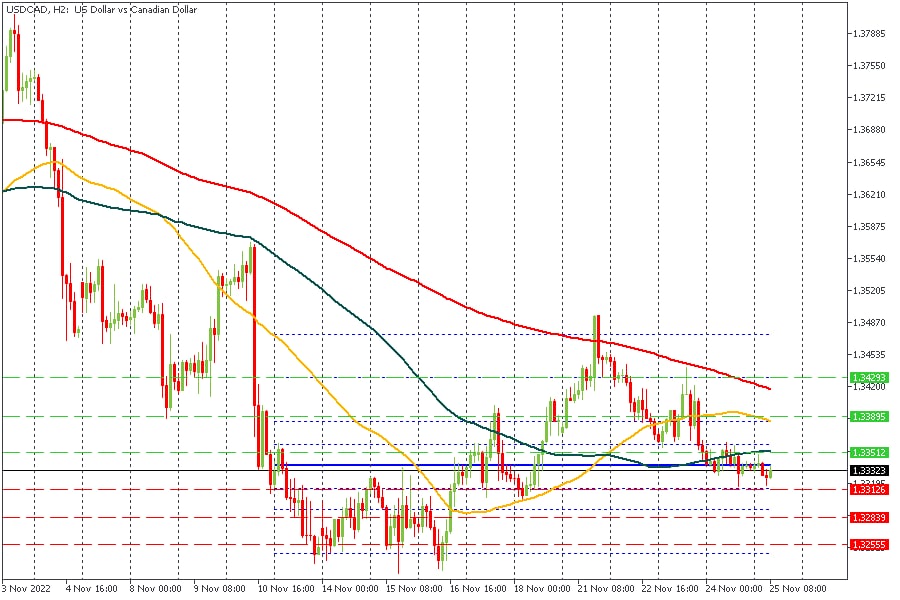Click the 15 Nov 08:00 time label
The height and width of the screenshot is (600, 900).
(x=414, y=589)
